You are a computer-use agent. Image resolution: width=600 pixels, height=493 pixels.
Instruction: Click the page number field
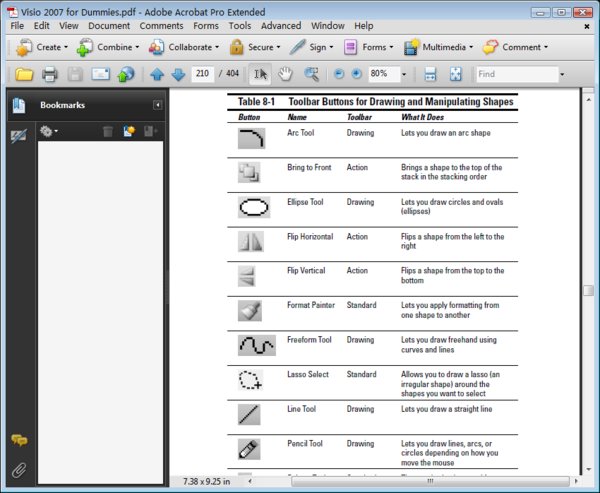(x=203, y=74)
